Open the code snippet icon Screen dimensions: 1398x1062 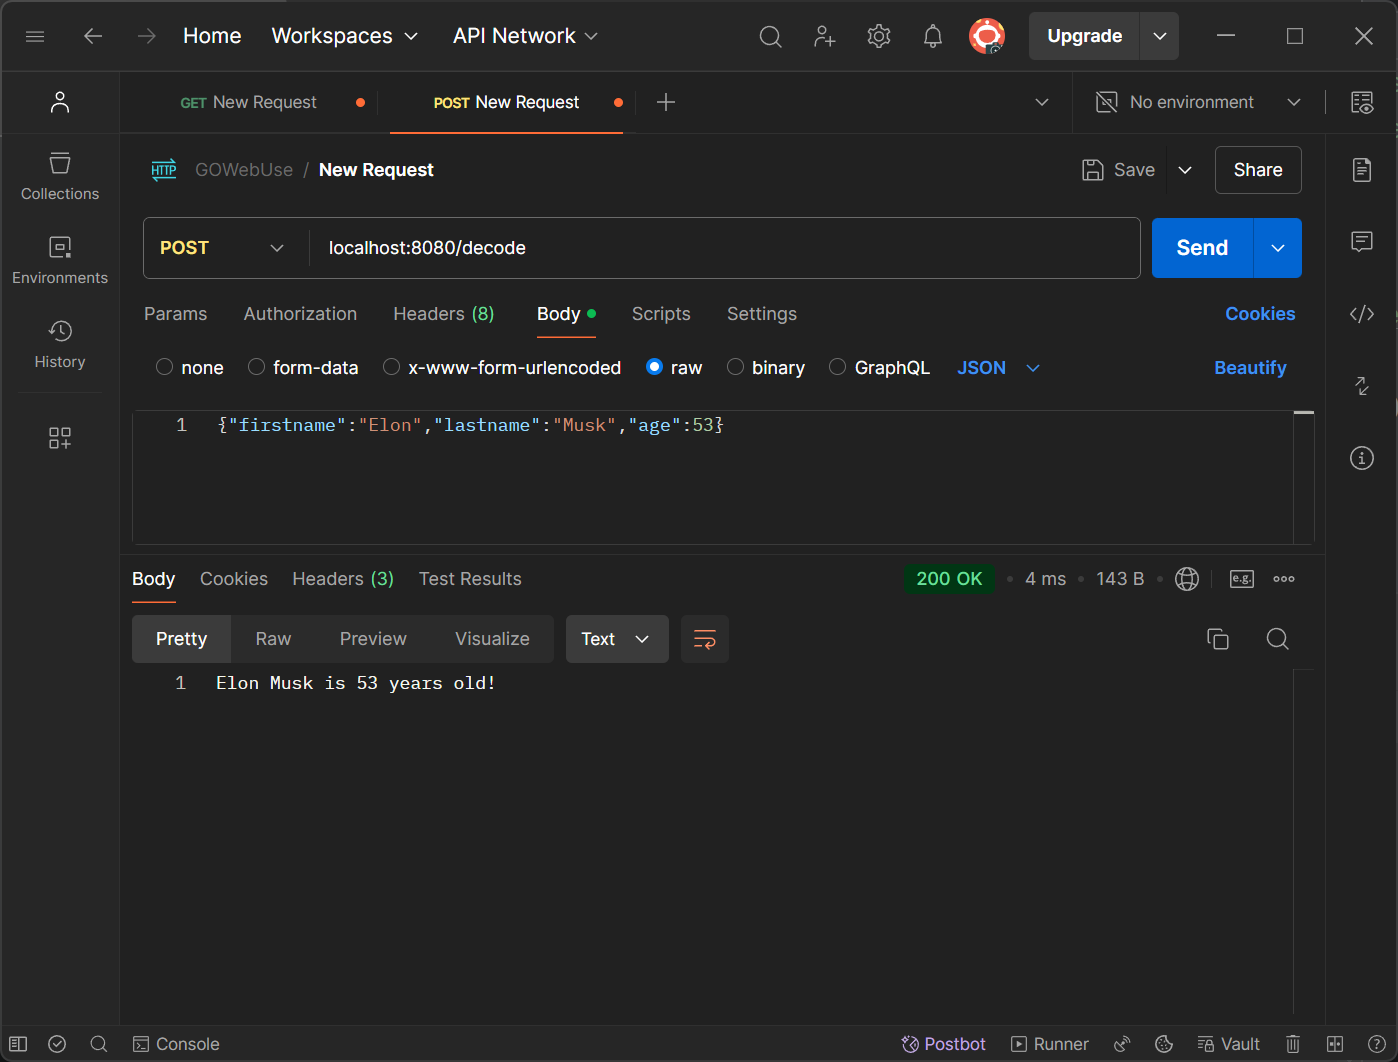point(1362,314)
